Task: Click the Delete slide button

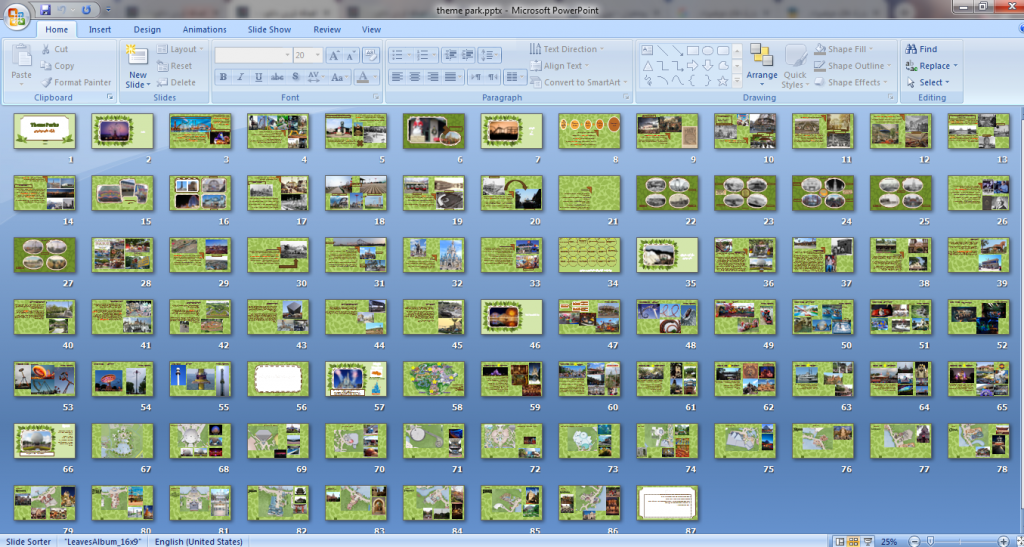Action: tap(176, 82)
